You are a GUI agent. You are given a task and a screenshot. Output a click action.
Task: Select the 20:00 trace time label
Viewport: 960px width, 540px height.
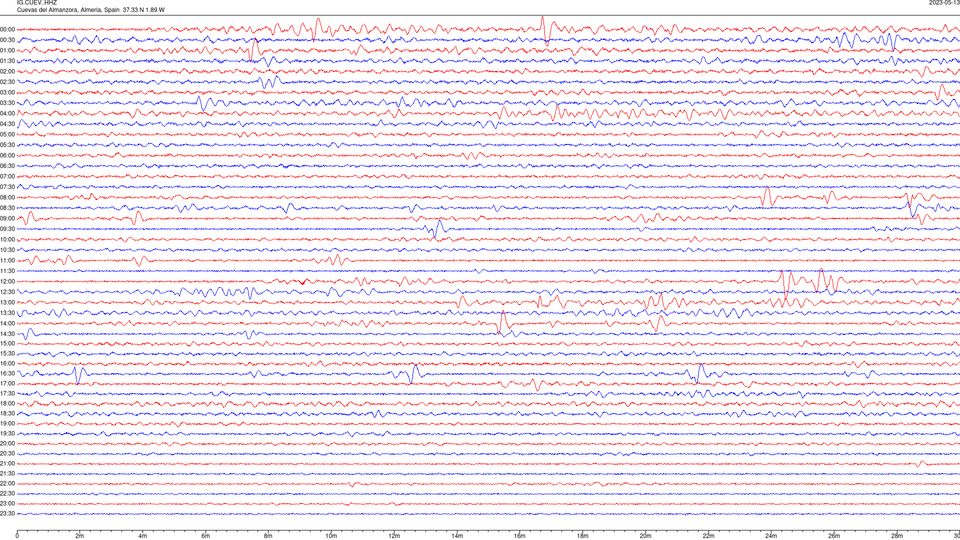pos(7,443)
